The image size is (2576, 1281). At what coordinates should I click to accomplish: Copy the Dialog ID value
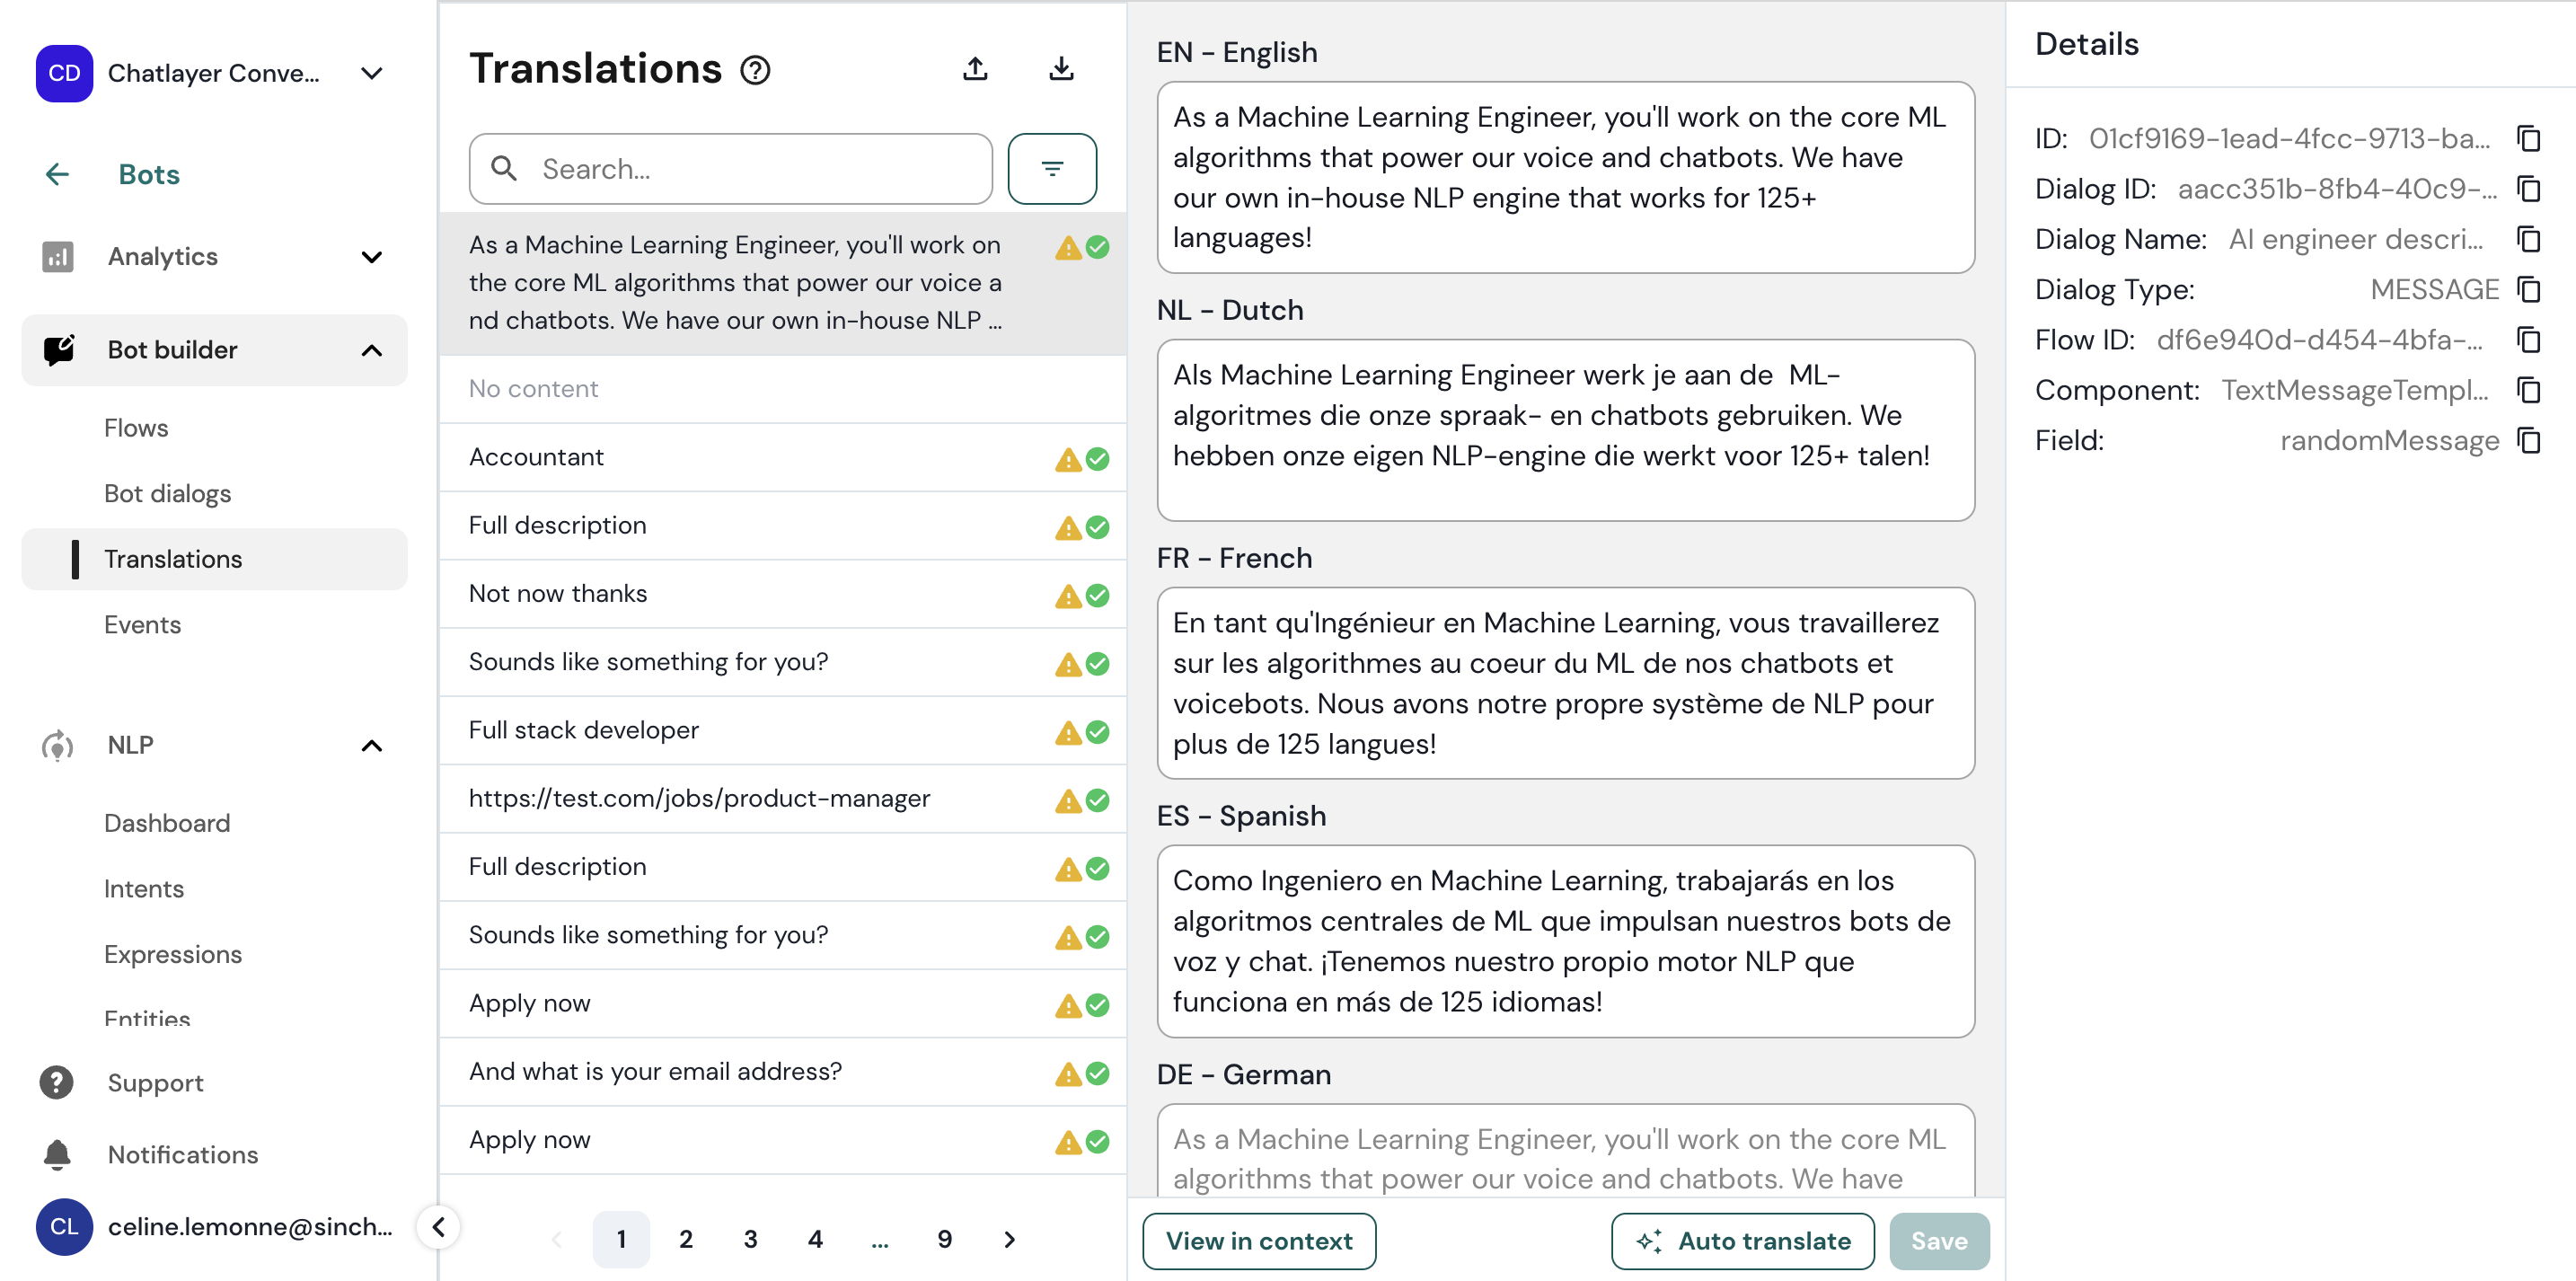click(2528, 189)
